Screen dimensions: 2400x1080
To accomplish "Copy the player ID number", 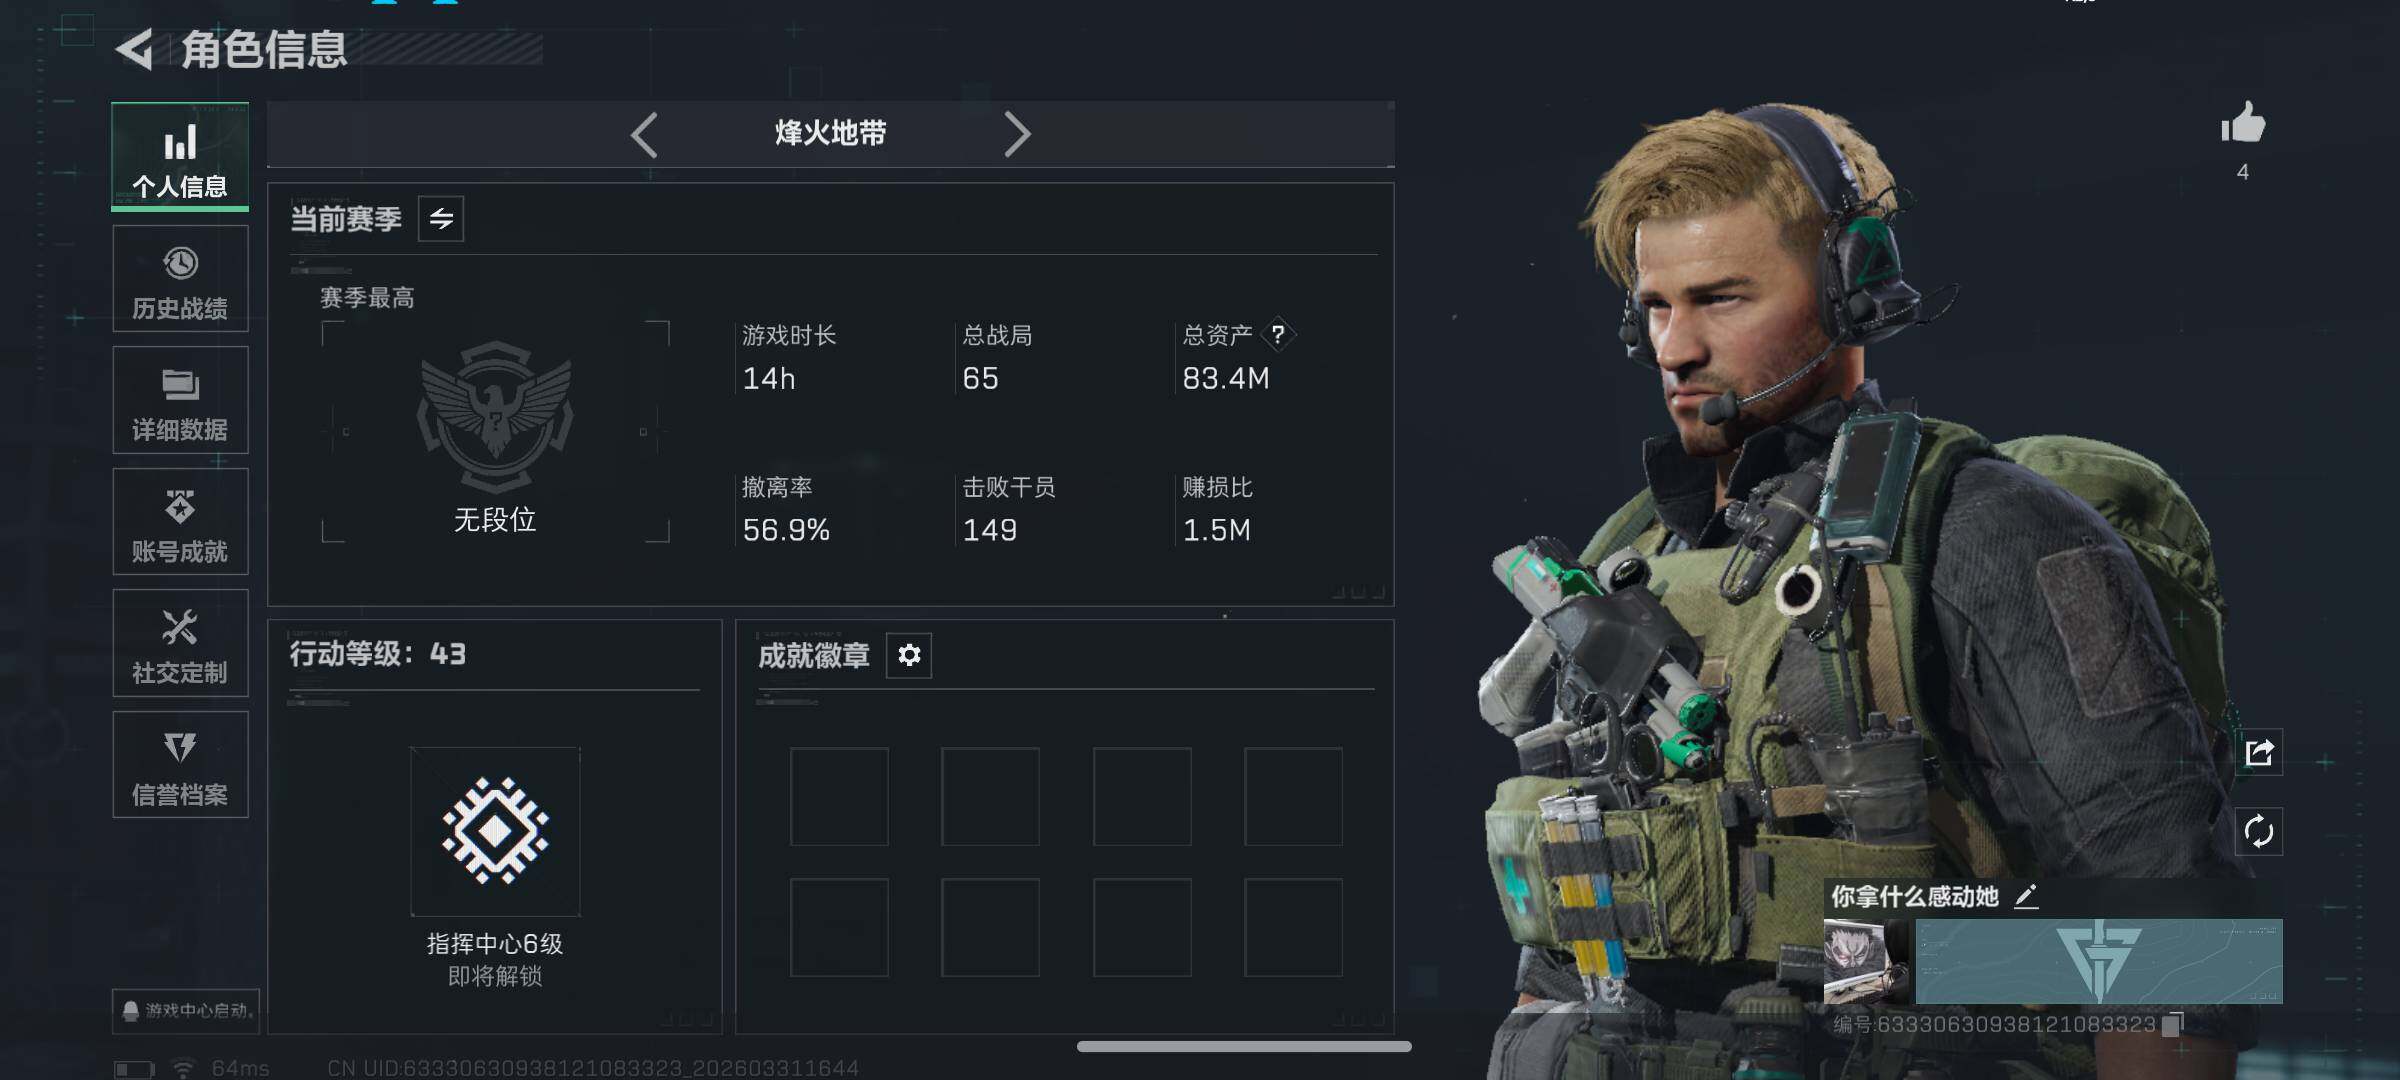I will click(x=2172, y=1025).
